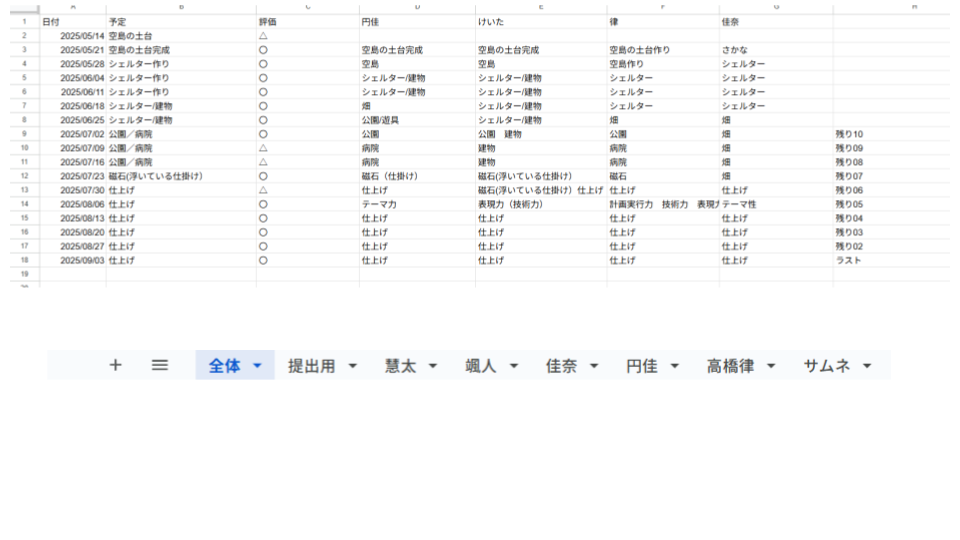Viewport: 960px width, 540px height.
Task: Expand the 提出用 tab menu arrow
Action: pyautogui.click(x=352, y=366)
